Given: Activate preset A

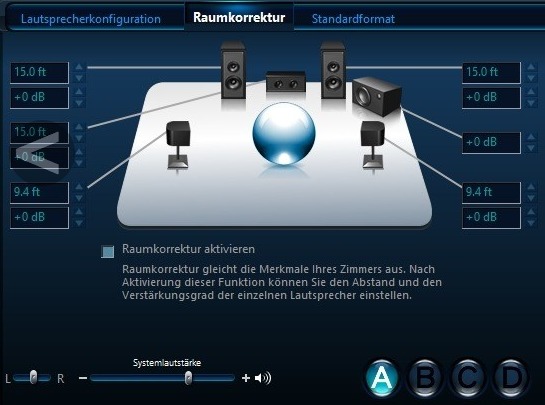Looking at the screenshot, I should pyautogui.click(x=382, y=378).
